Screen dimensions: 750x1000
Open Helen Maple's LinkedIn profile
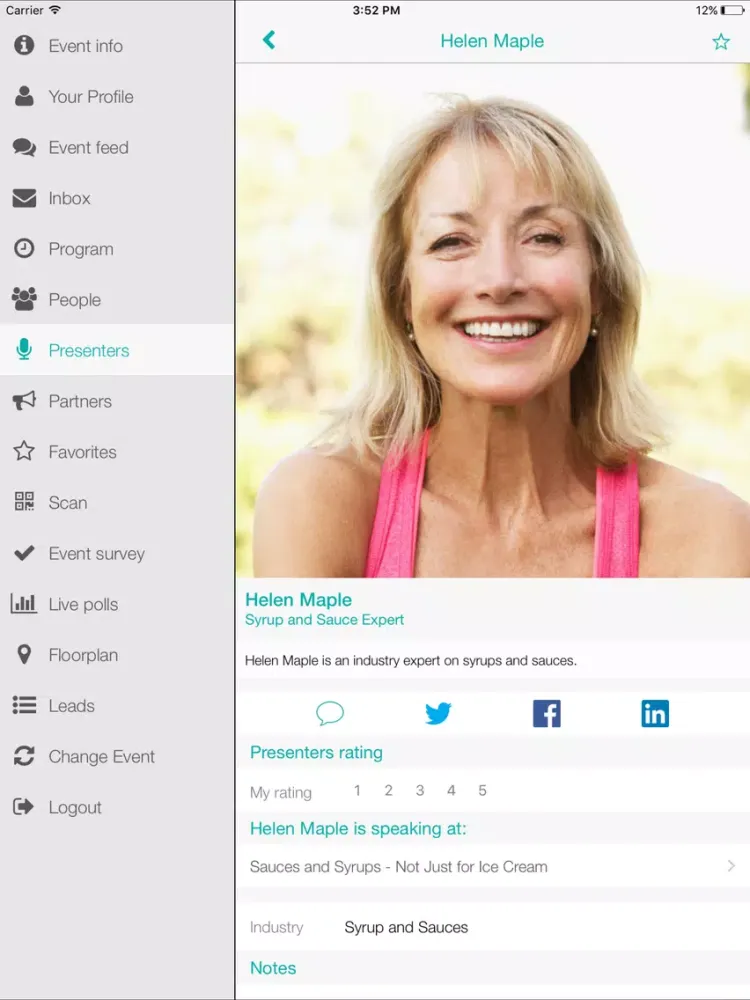tap(655, 713)
